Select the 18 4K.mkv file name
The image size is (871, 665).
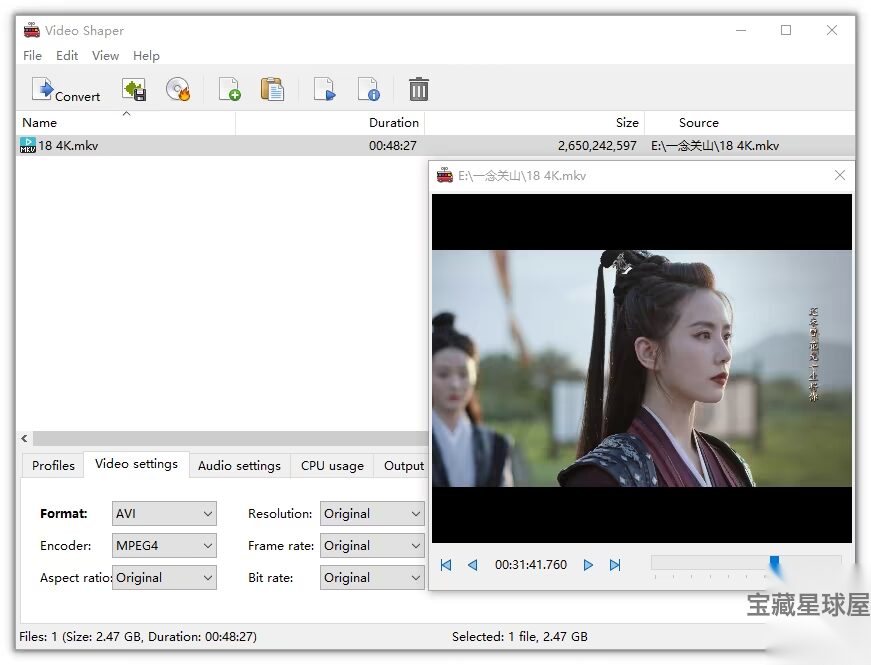(x=68, y=146)
